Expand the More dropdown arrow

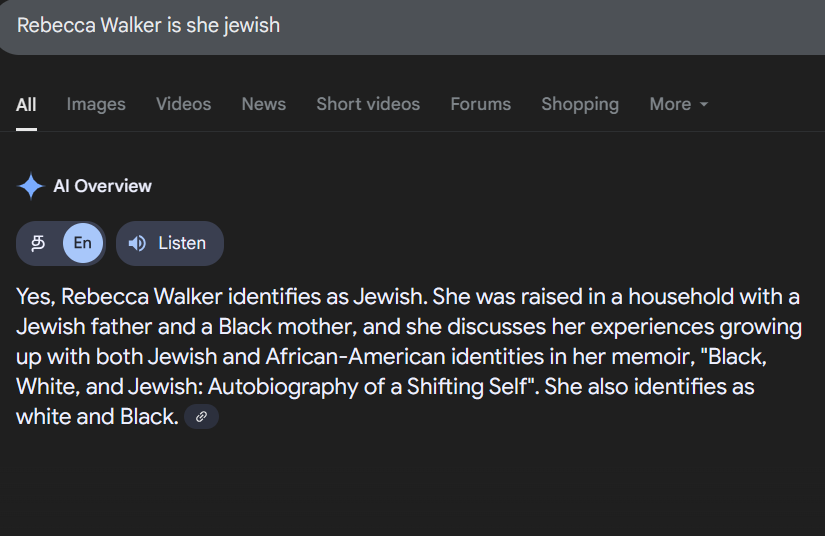coord(704,104)
